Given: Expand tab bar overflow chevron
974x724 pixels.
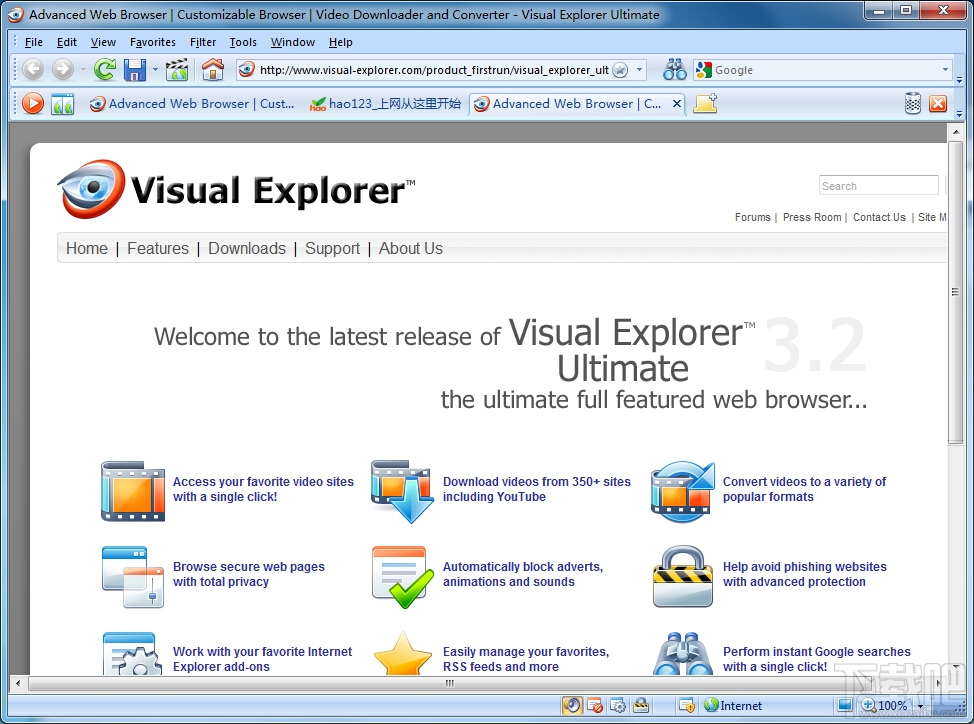Looking at the screenshot, I should [x=959, y=114].
